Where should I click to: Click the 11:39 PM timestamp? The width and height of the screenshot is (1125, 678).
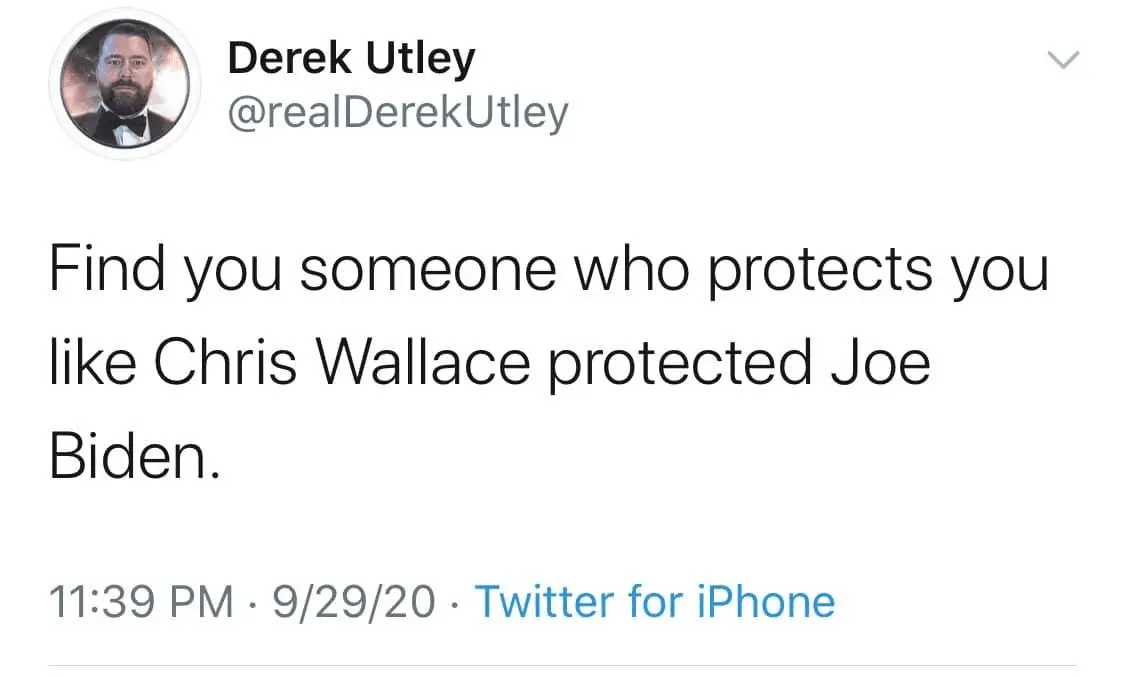click(x=141, y=602)
